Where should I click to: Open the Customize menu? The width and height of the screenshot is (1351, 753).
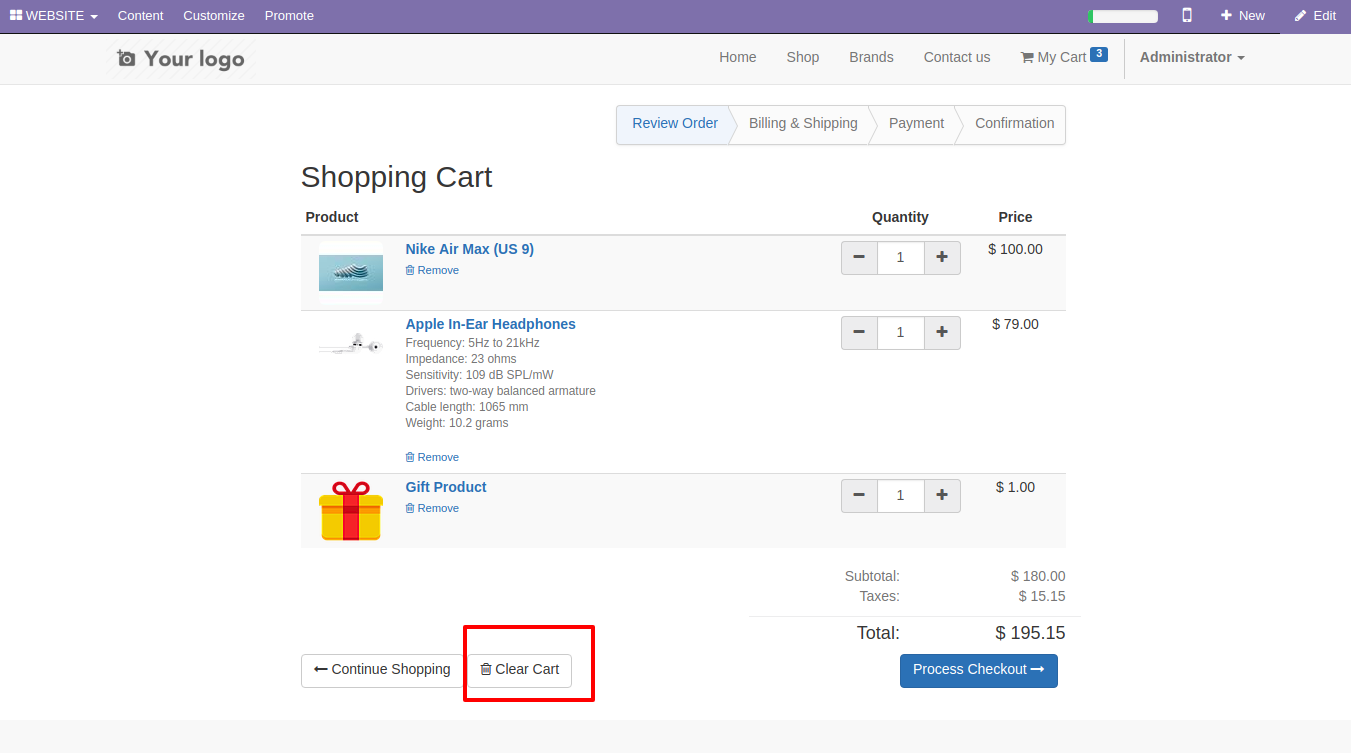click(213, 15)
